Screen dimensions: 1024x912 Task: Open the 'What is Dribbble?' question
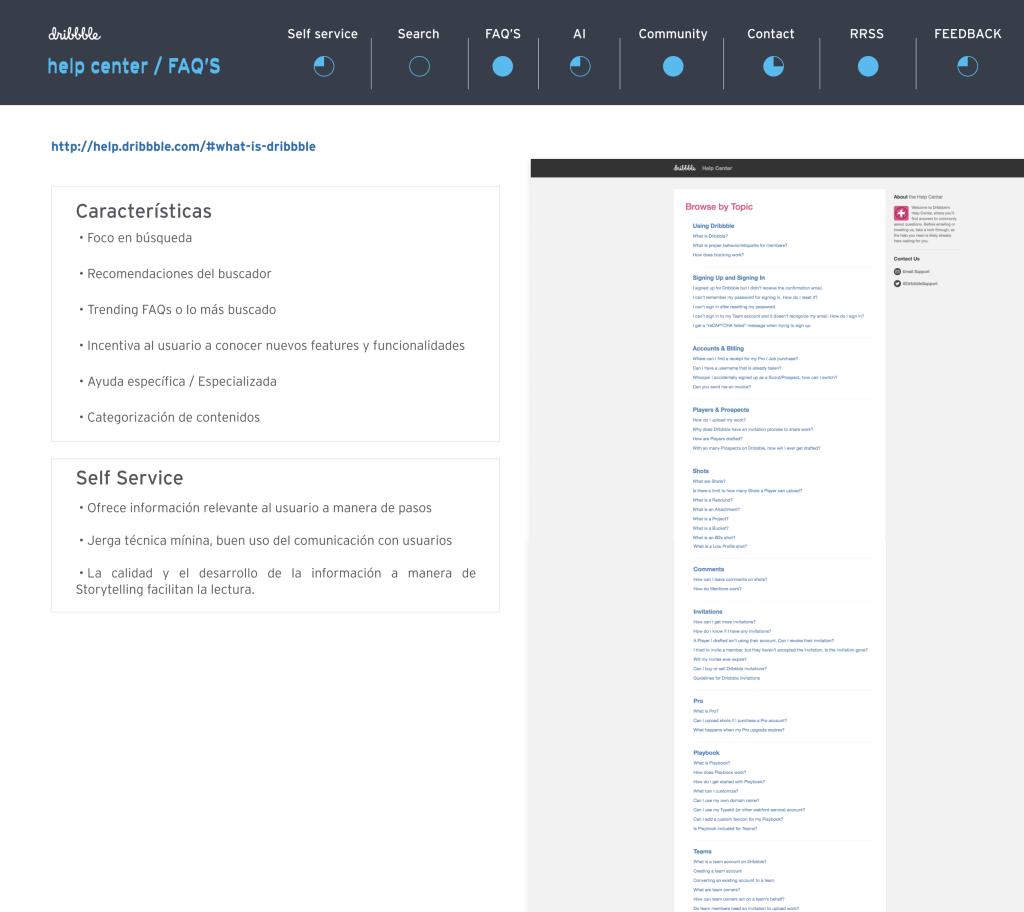tap(710, 236)
